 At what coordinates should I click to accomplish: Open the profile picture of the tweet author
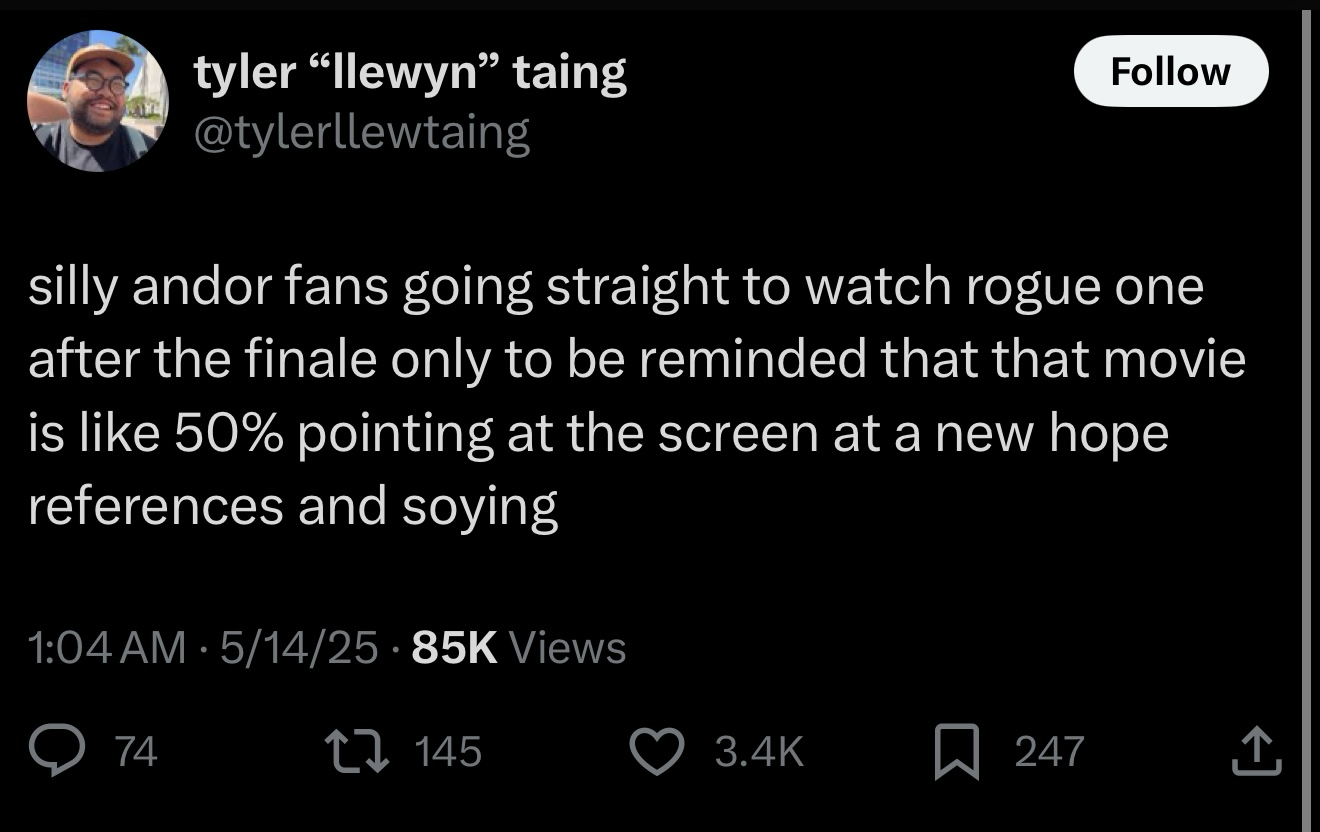tap(97, 102)
